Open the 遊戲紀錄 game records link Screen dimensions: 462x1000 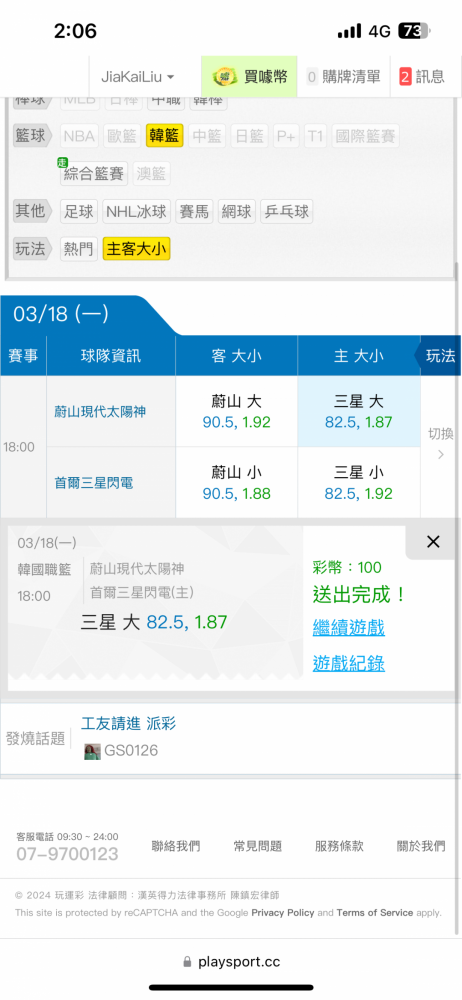(348, 664)
